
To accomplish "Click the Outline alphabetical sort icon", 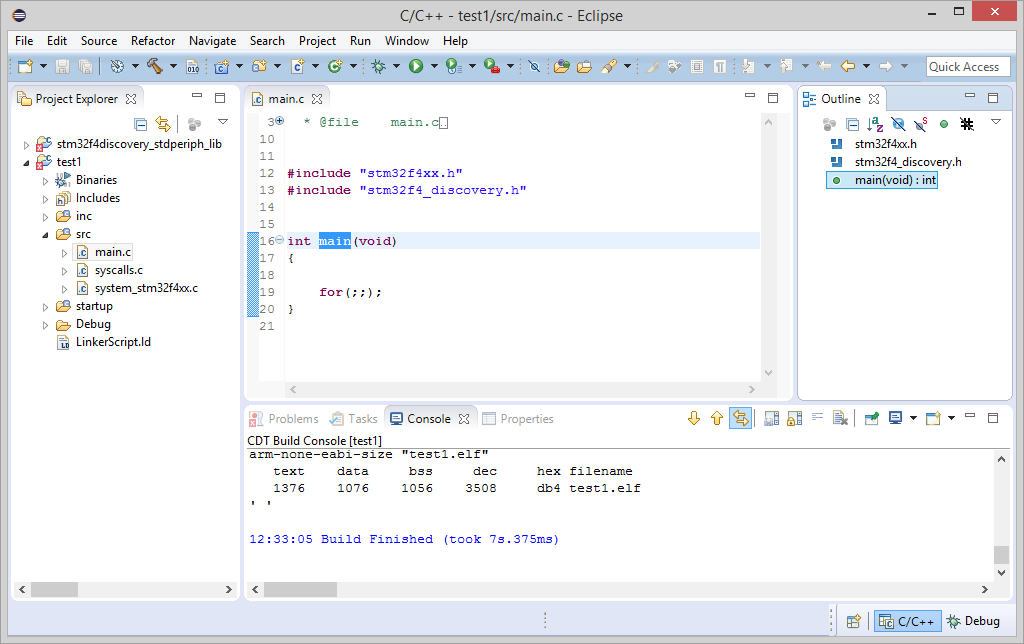I will tap(875, 124).
